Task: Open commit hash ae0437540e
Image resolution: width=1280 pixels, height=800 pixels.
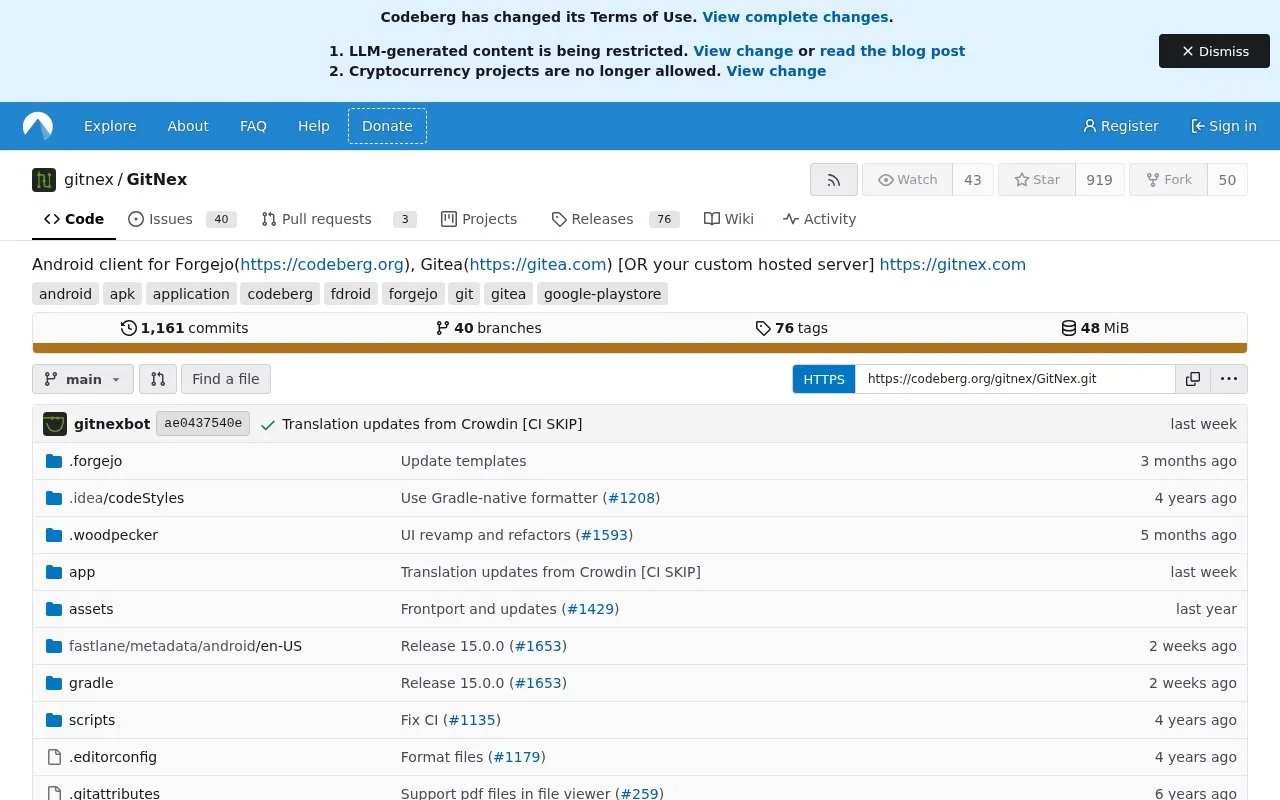Action: (203, 424)
